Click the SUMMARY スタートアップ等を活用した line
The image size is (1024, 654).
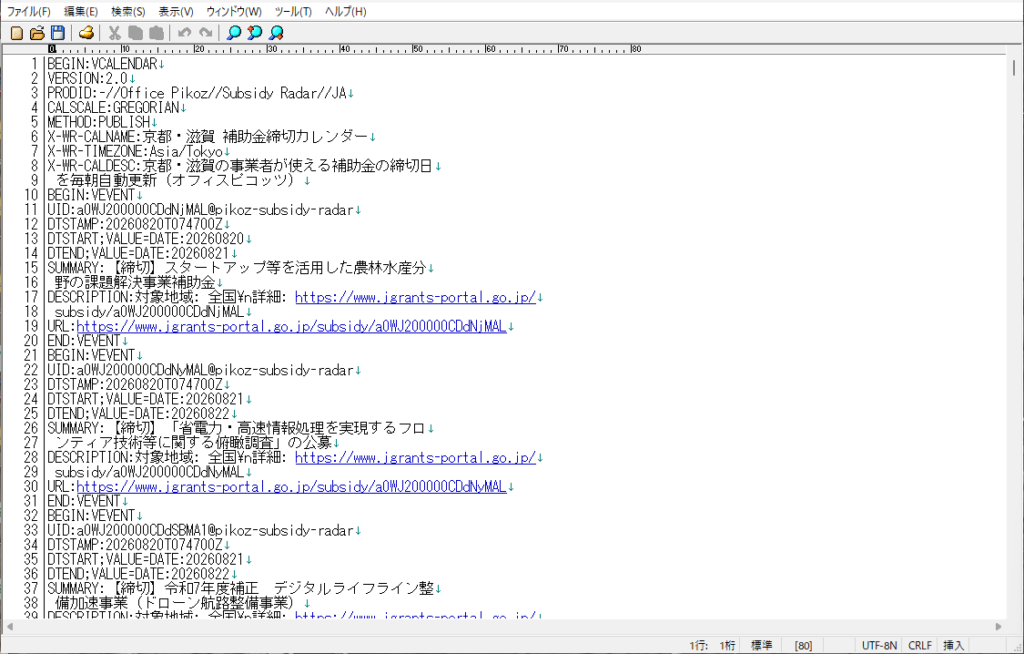point(237,268)
